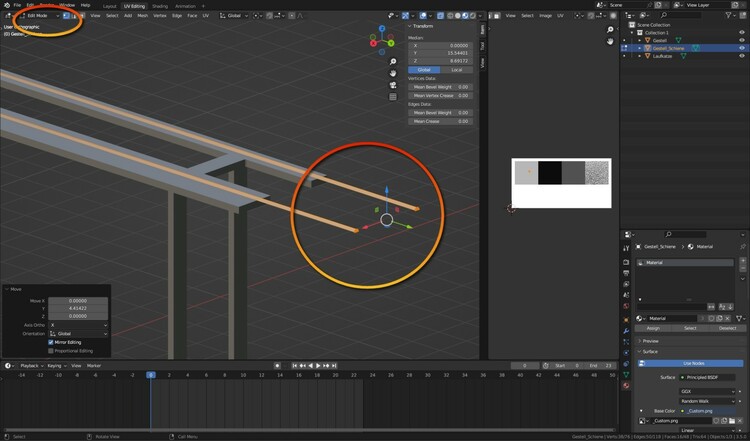Viewport: 750px width, 441px height.
Task: Enable the Proportional Editing checkbox
Action: [52, 351]
